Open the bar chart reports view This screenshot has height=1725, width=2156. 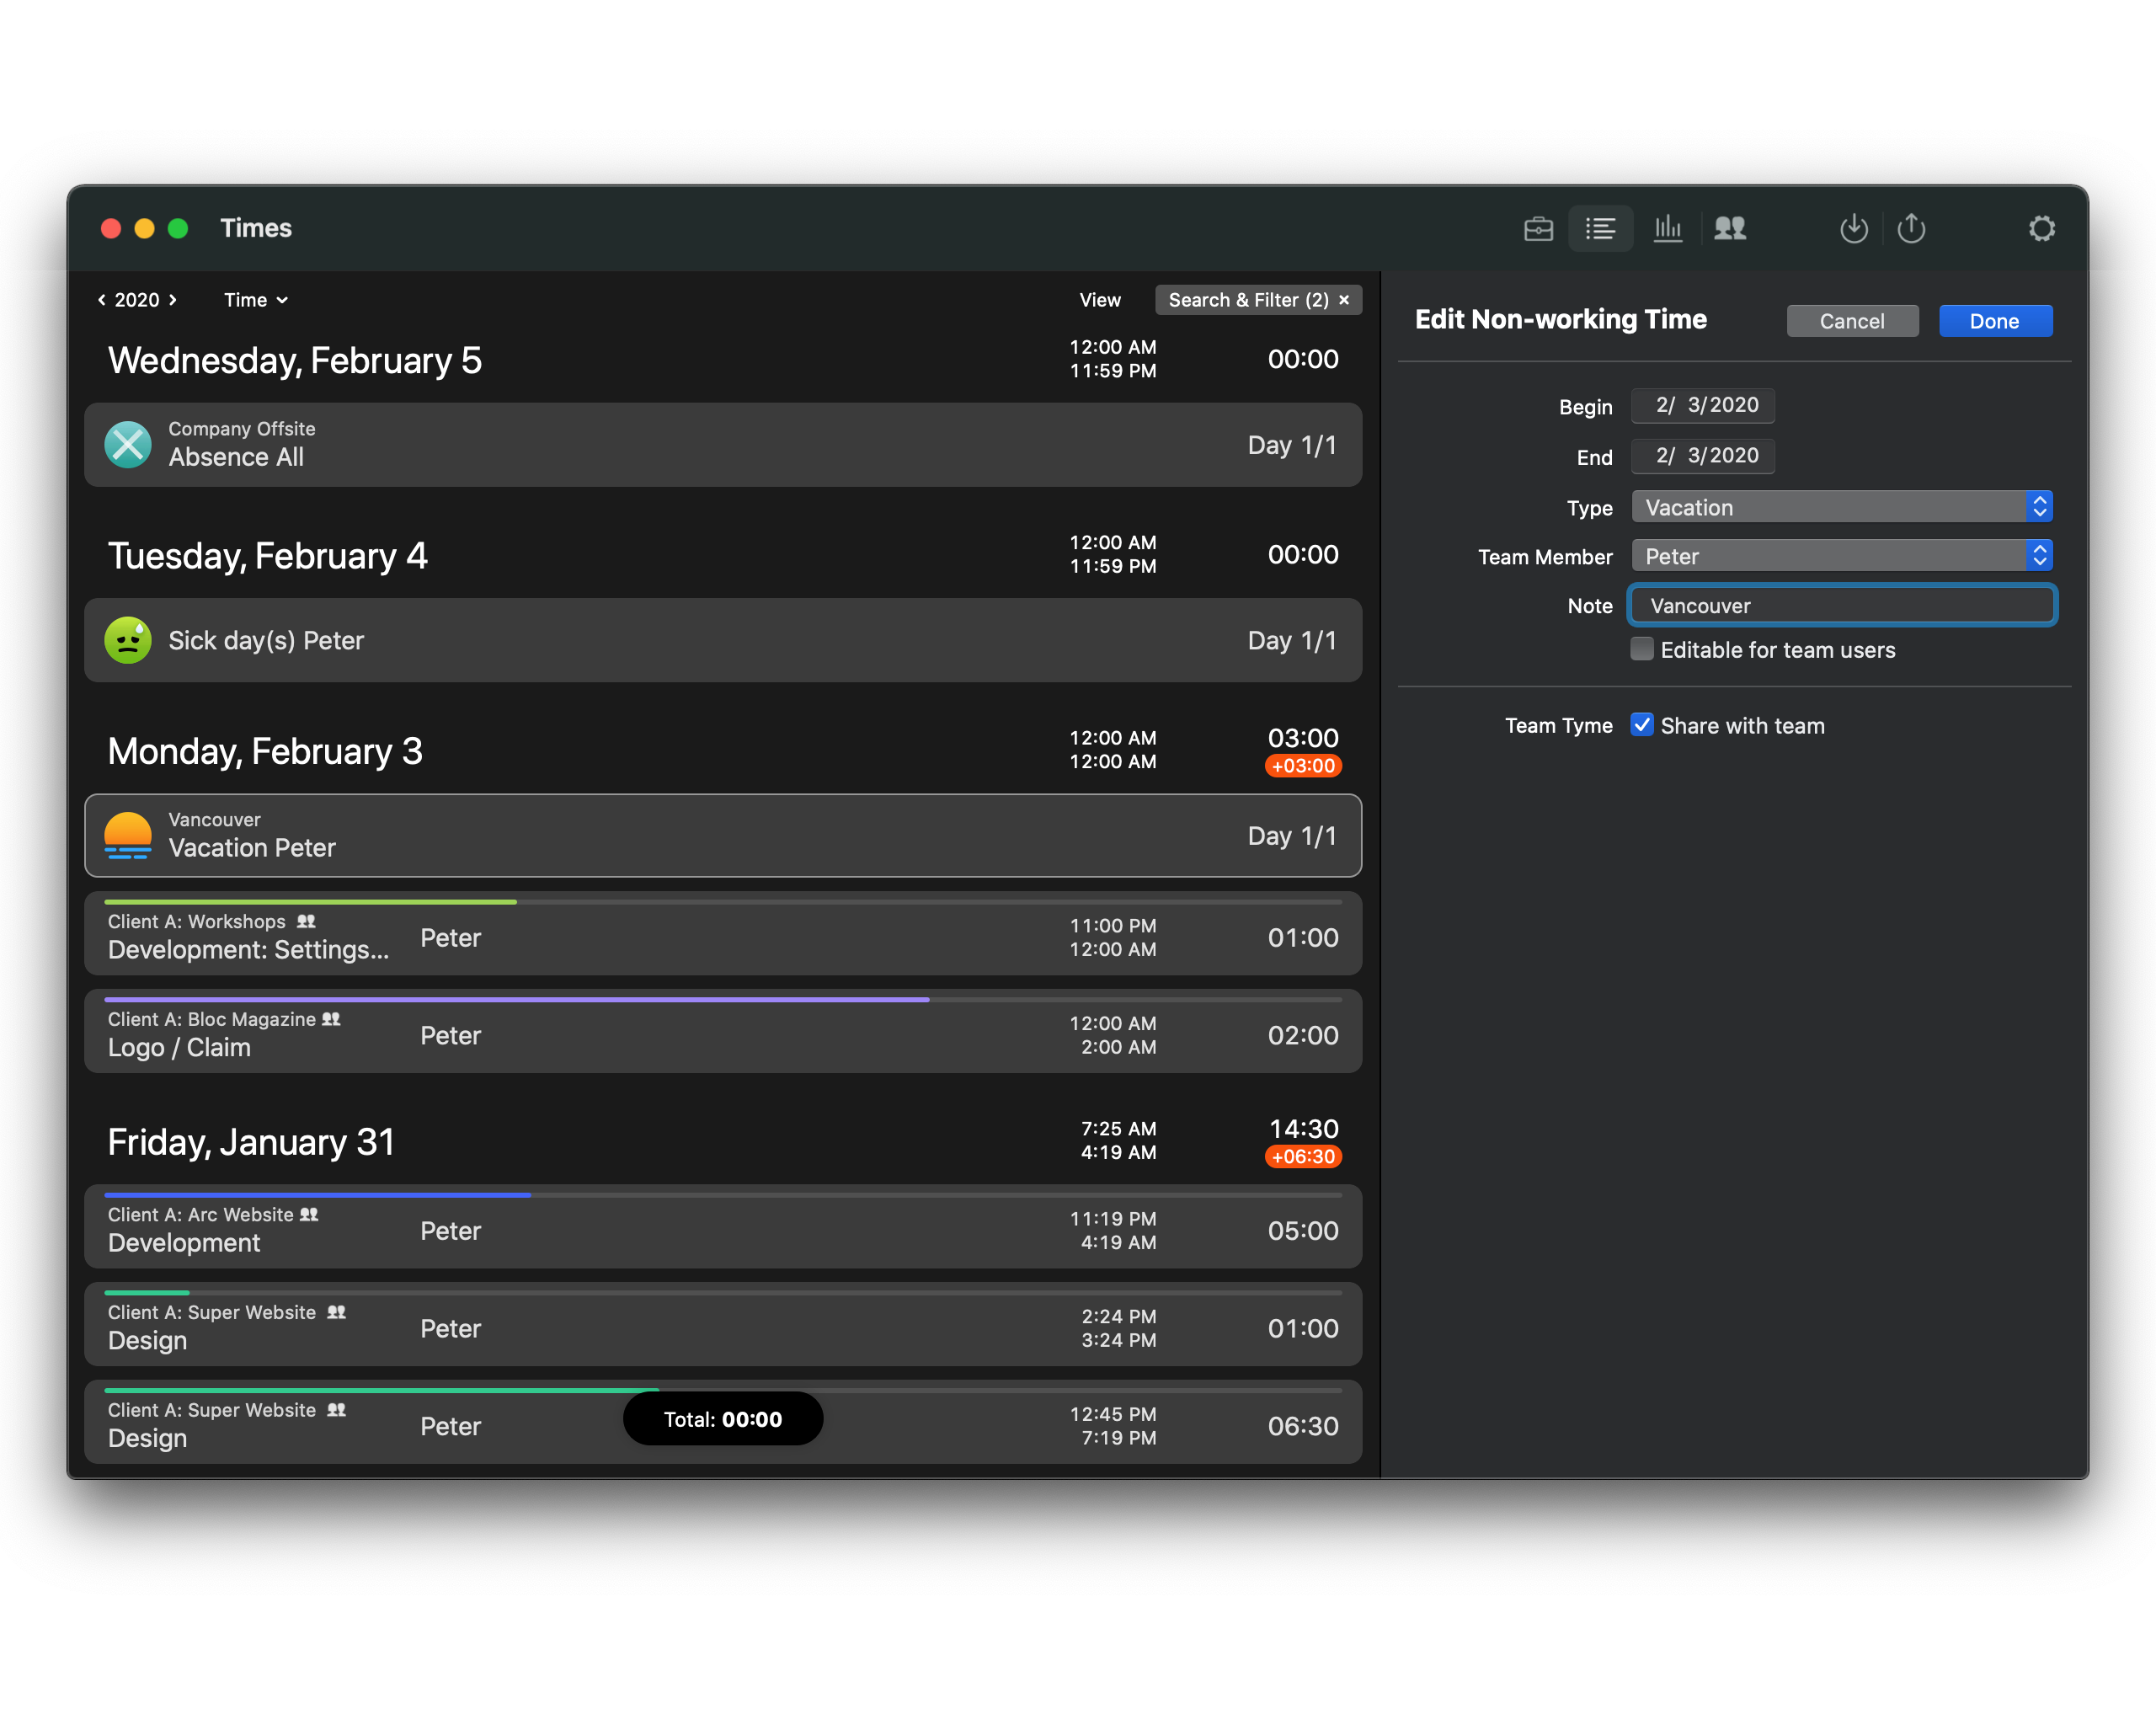[x=1667, y=229]
